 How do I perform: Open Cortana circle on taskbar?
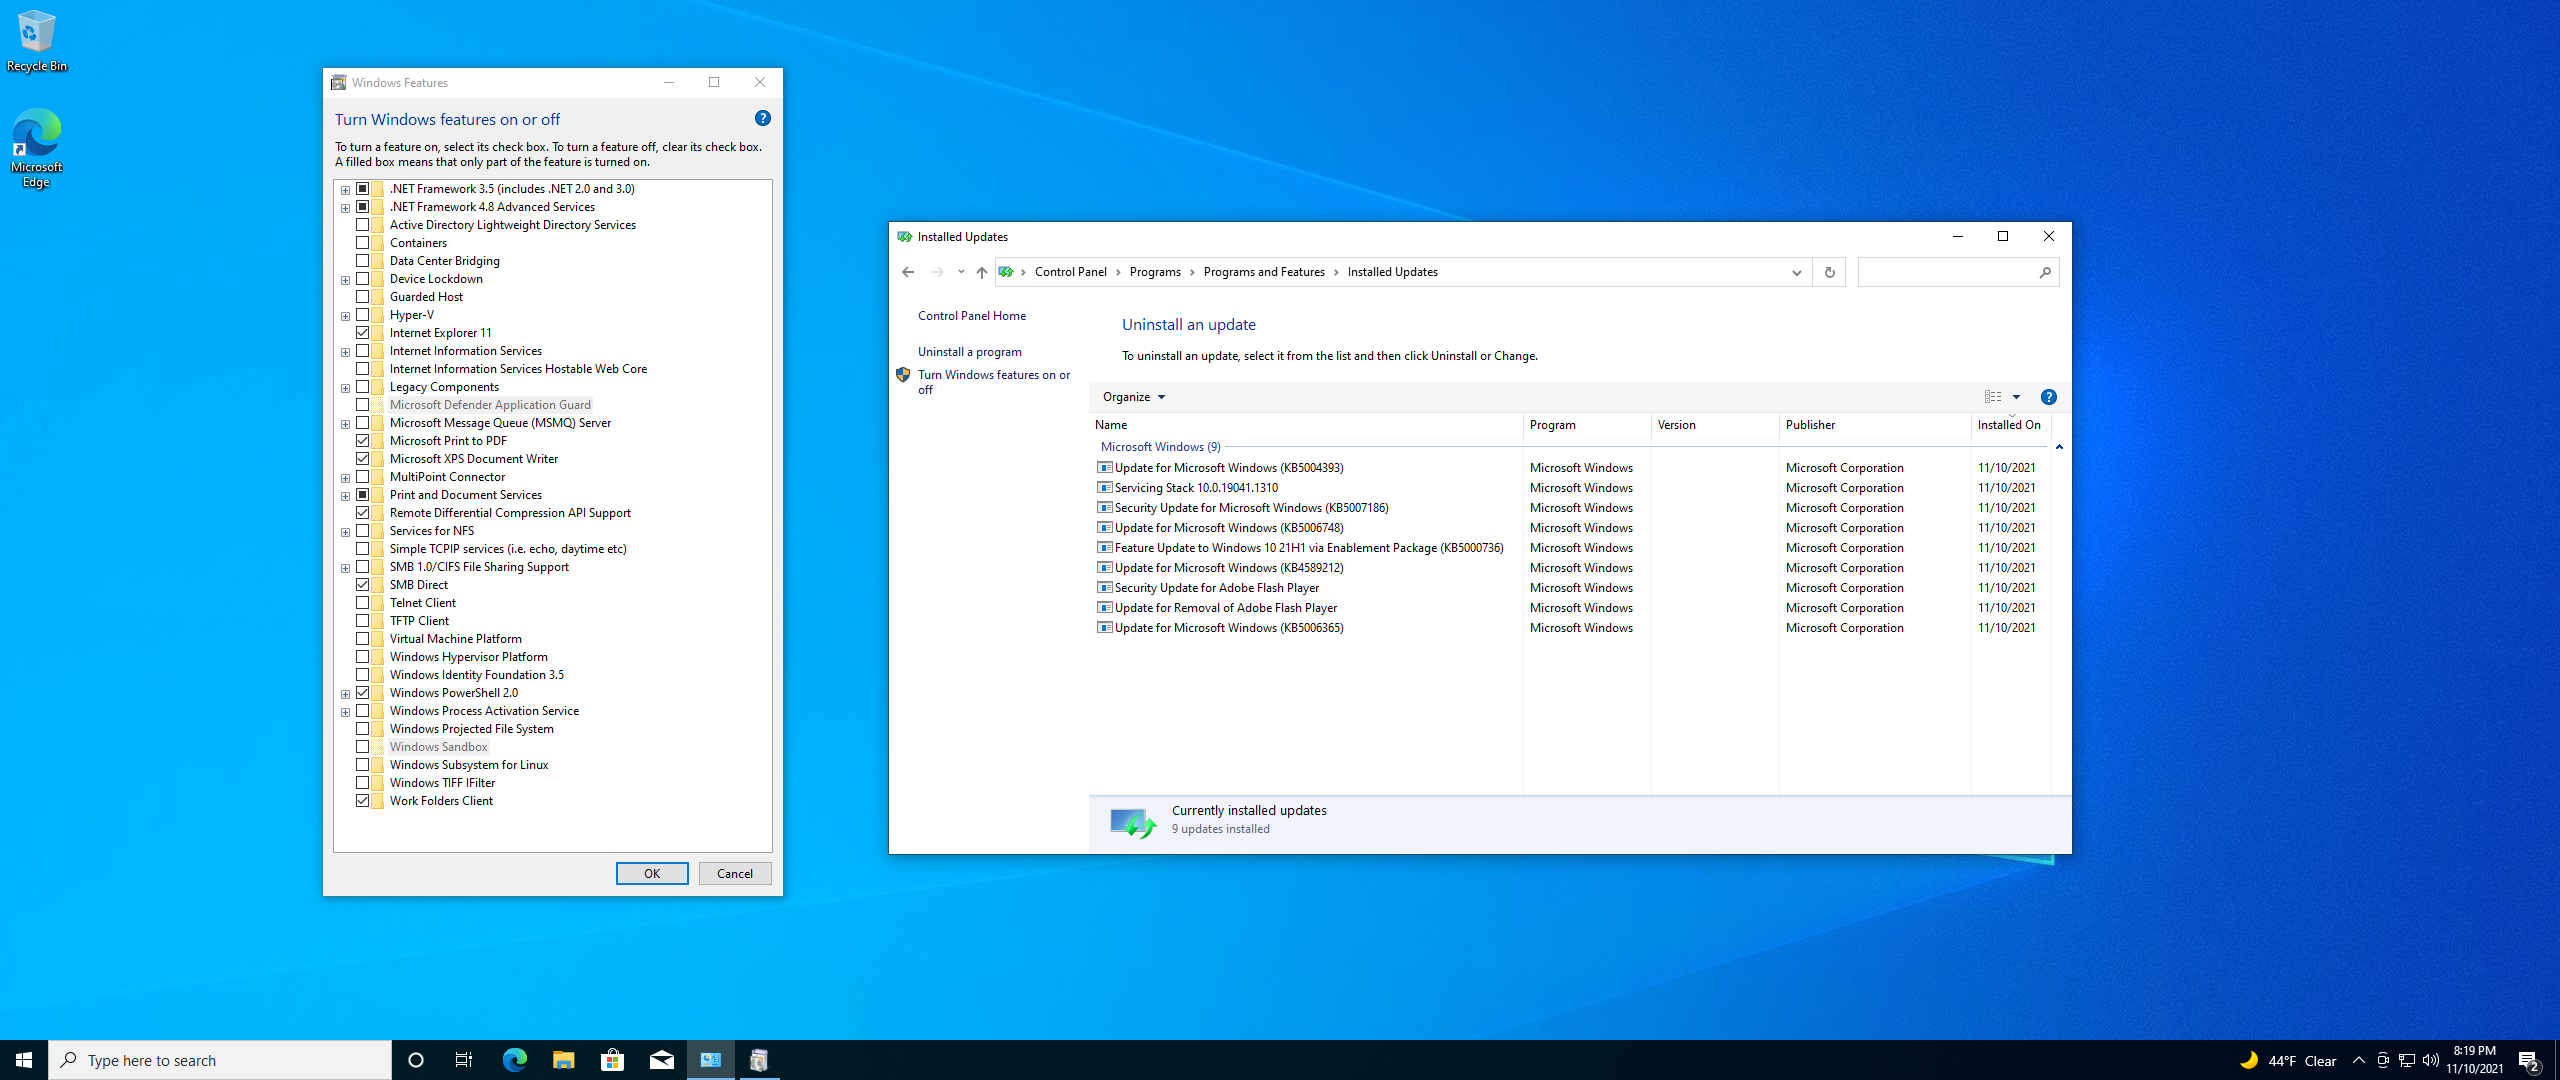coord(416,1060)
